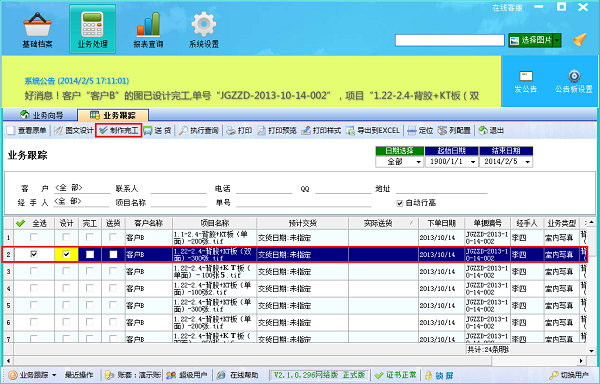Open the 系统设置 gear module
The width and height of the screenshot is (600, 384).
click(204, 30)
